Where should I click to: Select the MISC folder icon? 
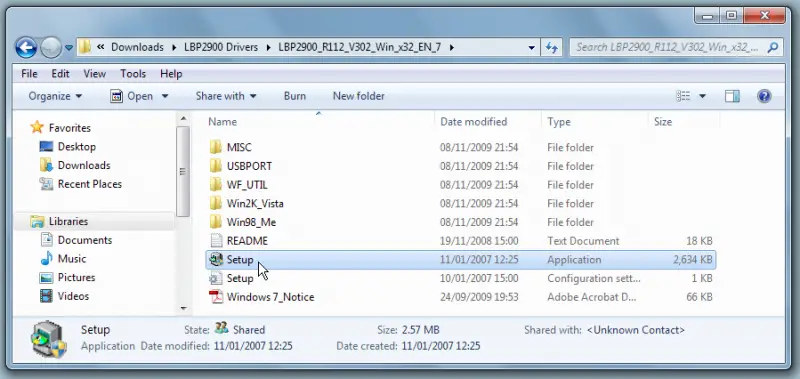[x=216, y=147]
